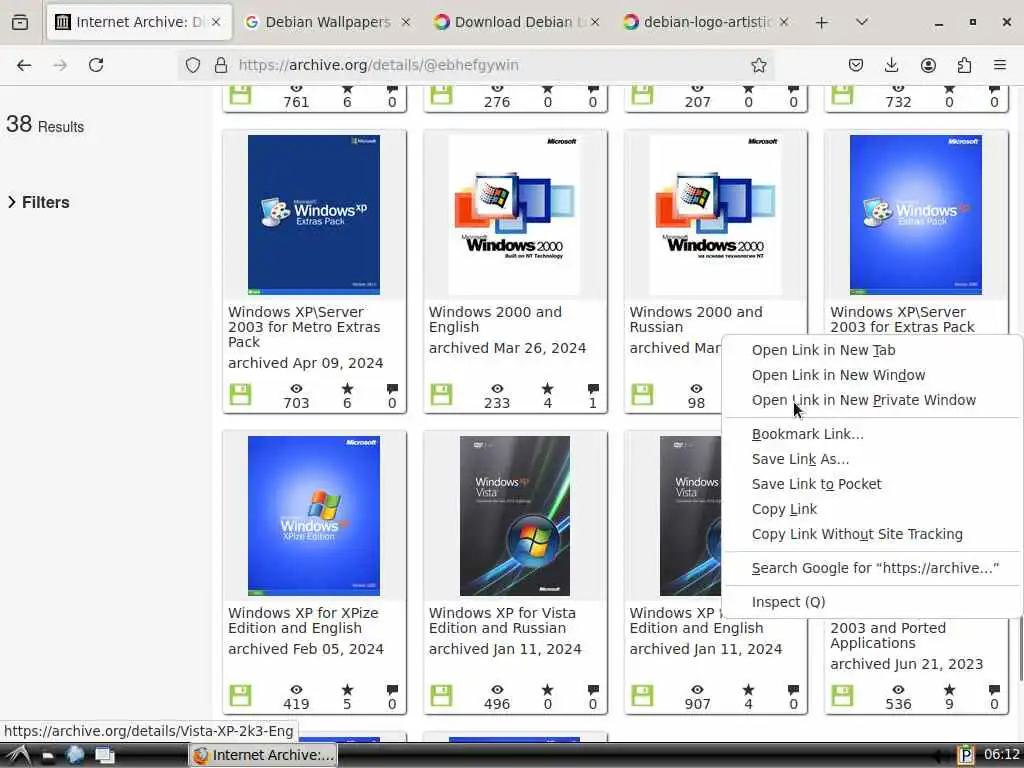The height and width of the screenshot is (768, 1024).
Task: Click the Windows XP Extras Pack dark blue thumbnail
Action: [313, 215]
